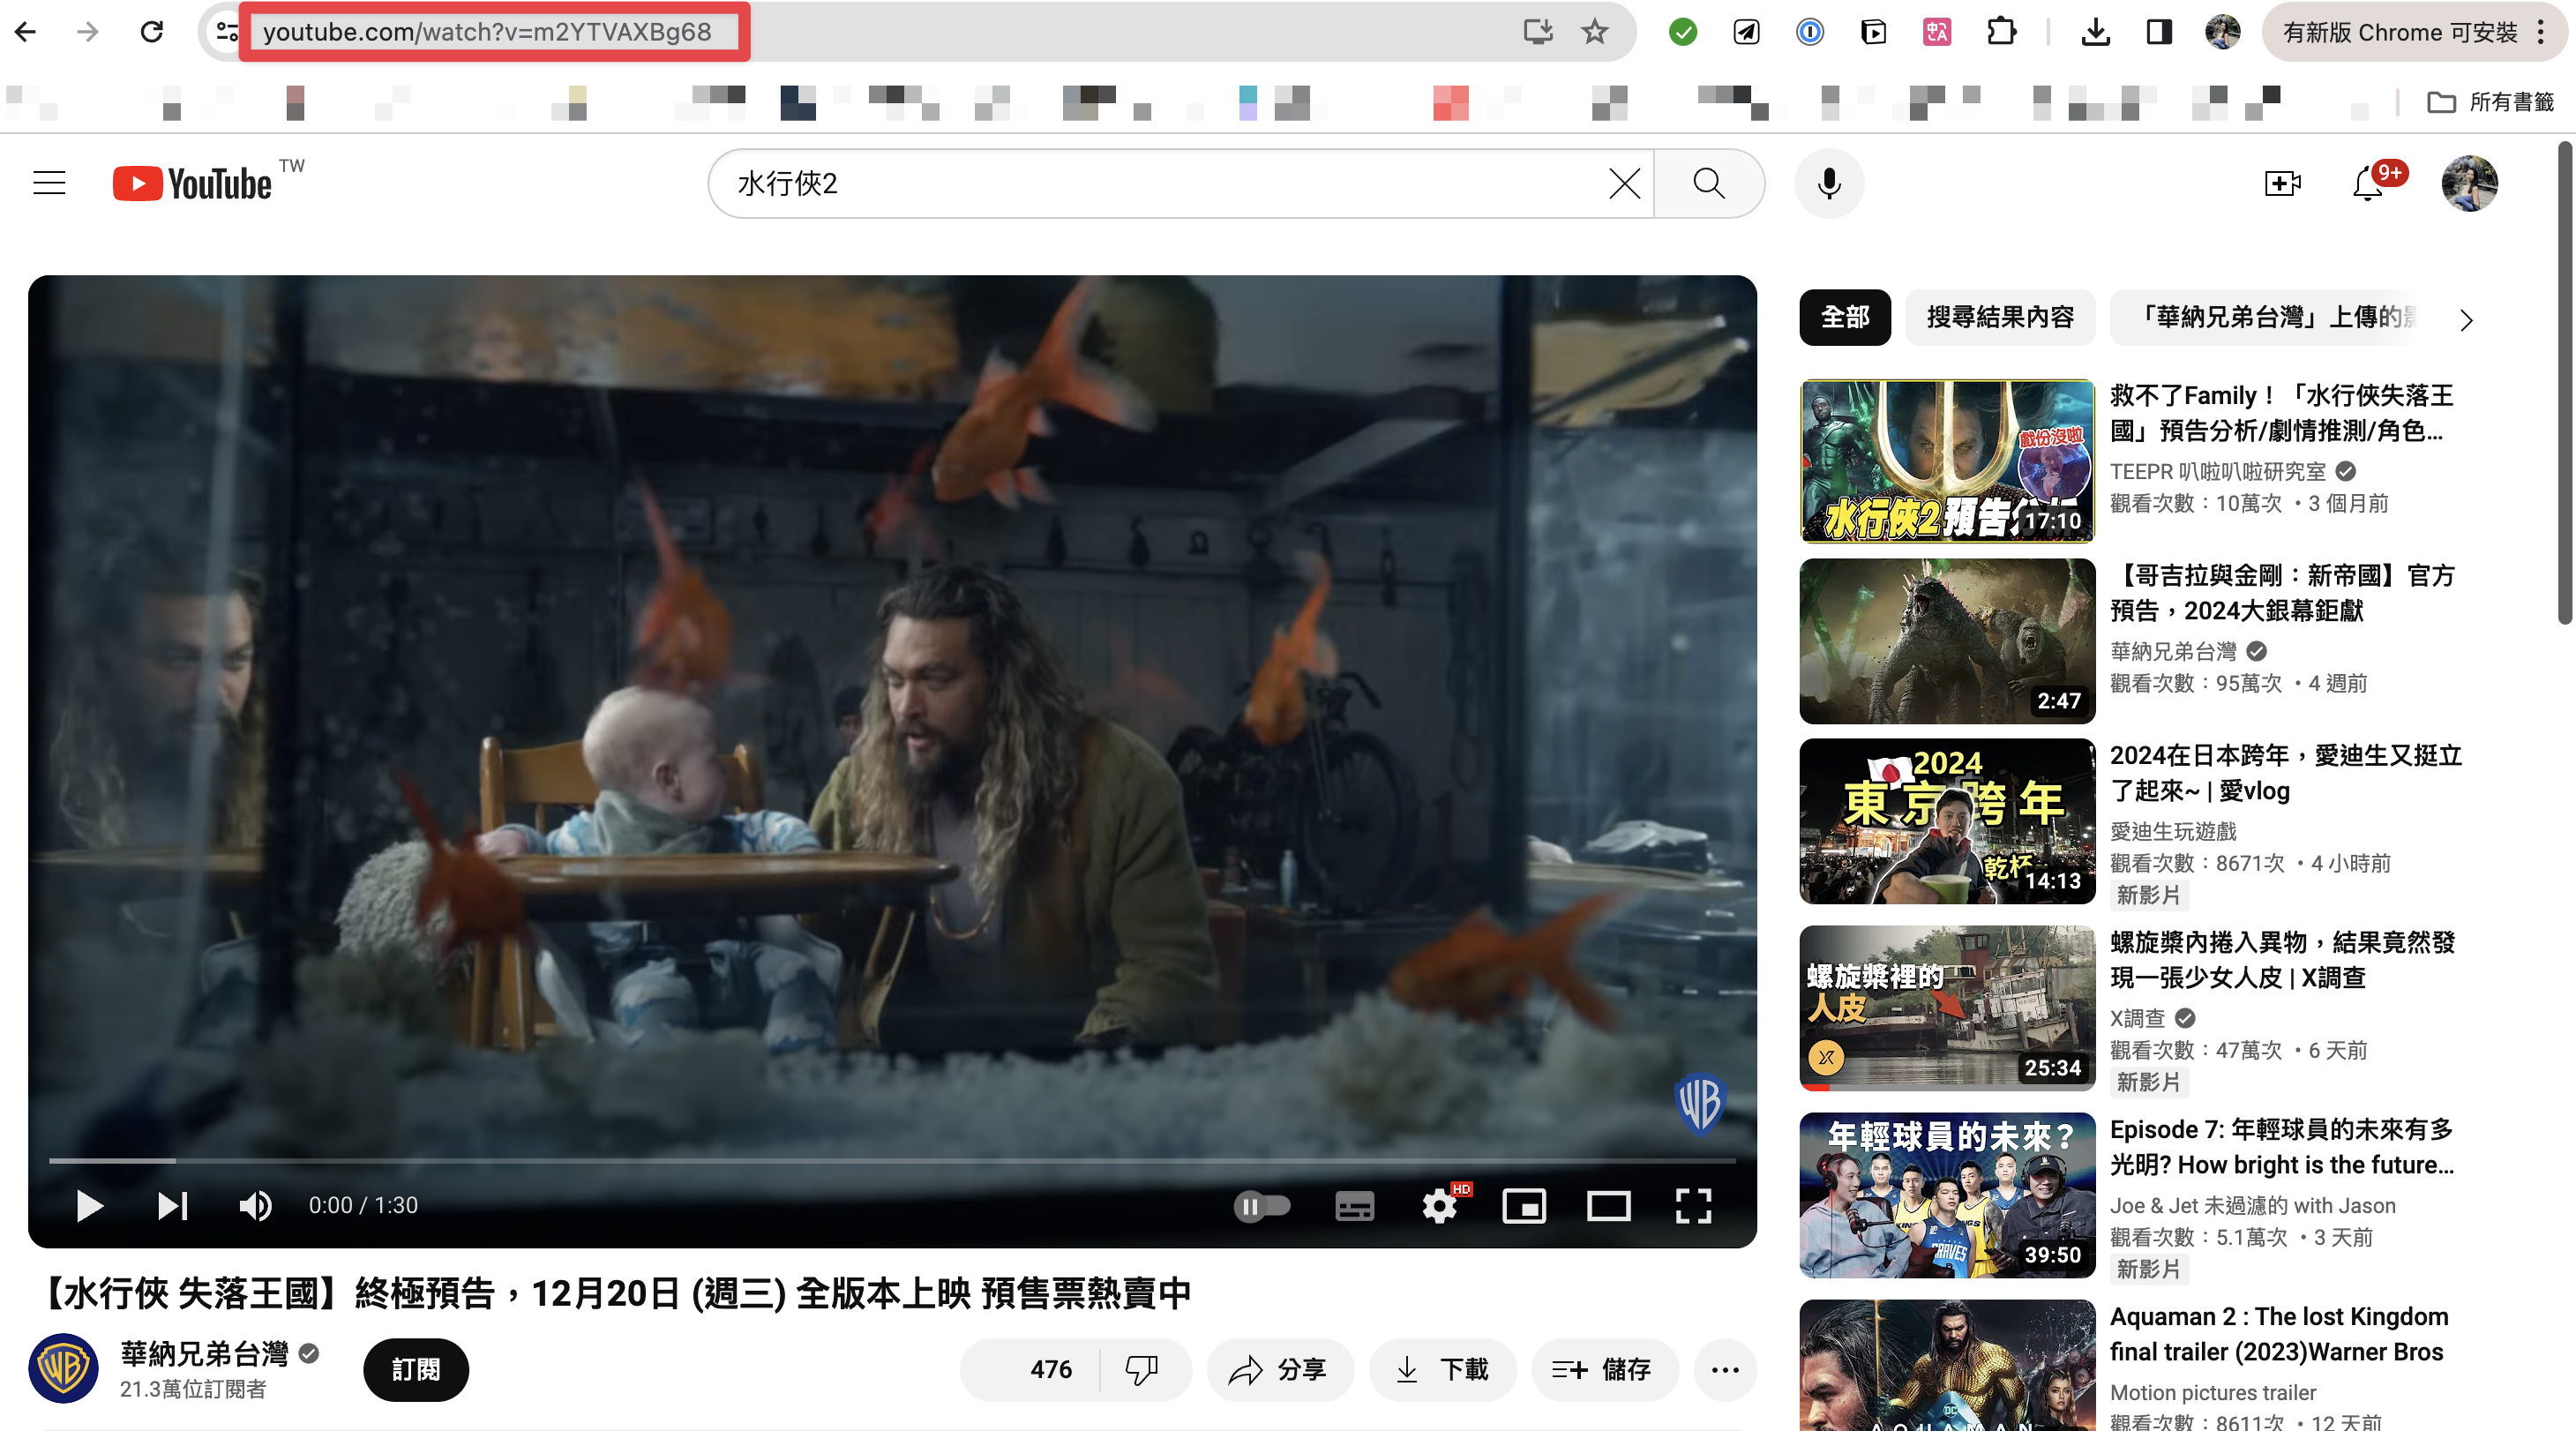Toggle the autoplay switch
This screenshot has height=1431, width=2576.
tap(1262, 1206)
